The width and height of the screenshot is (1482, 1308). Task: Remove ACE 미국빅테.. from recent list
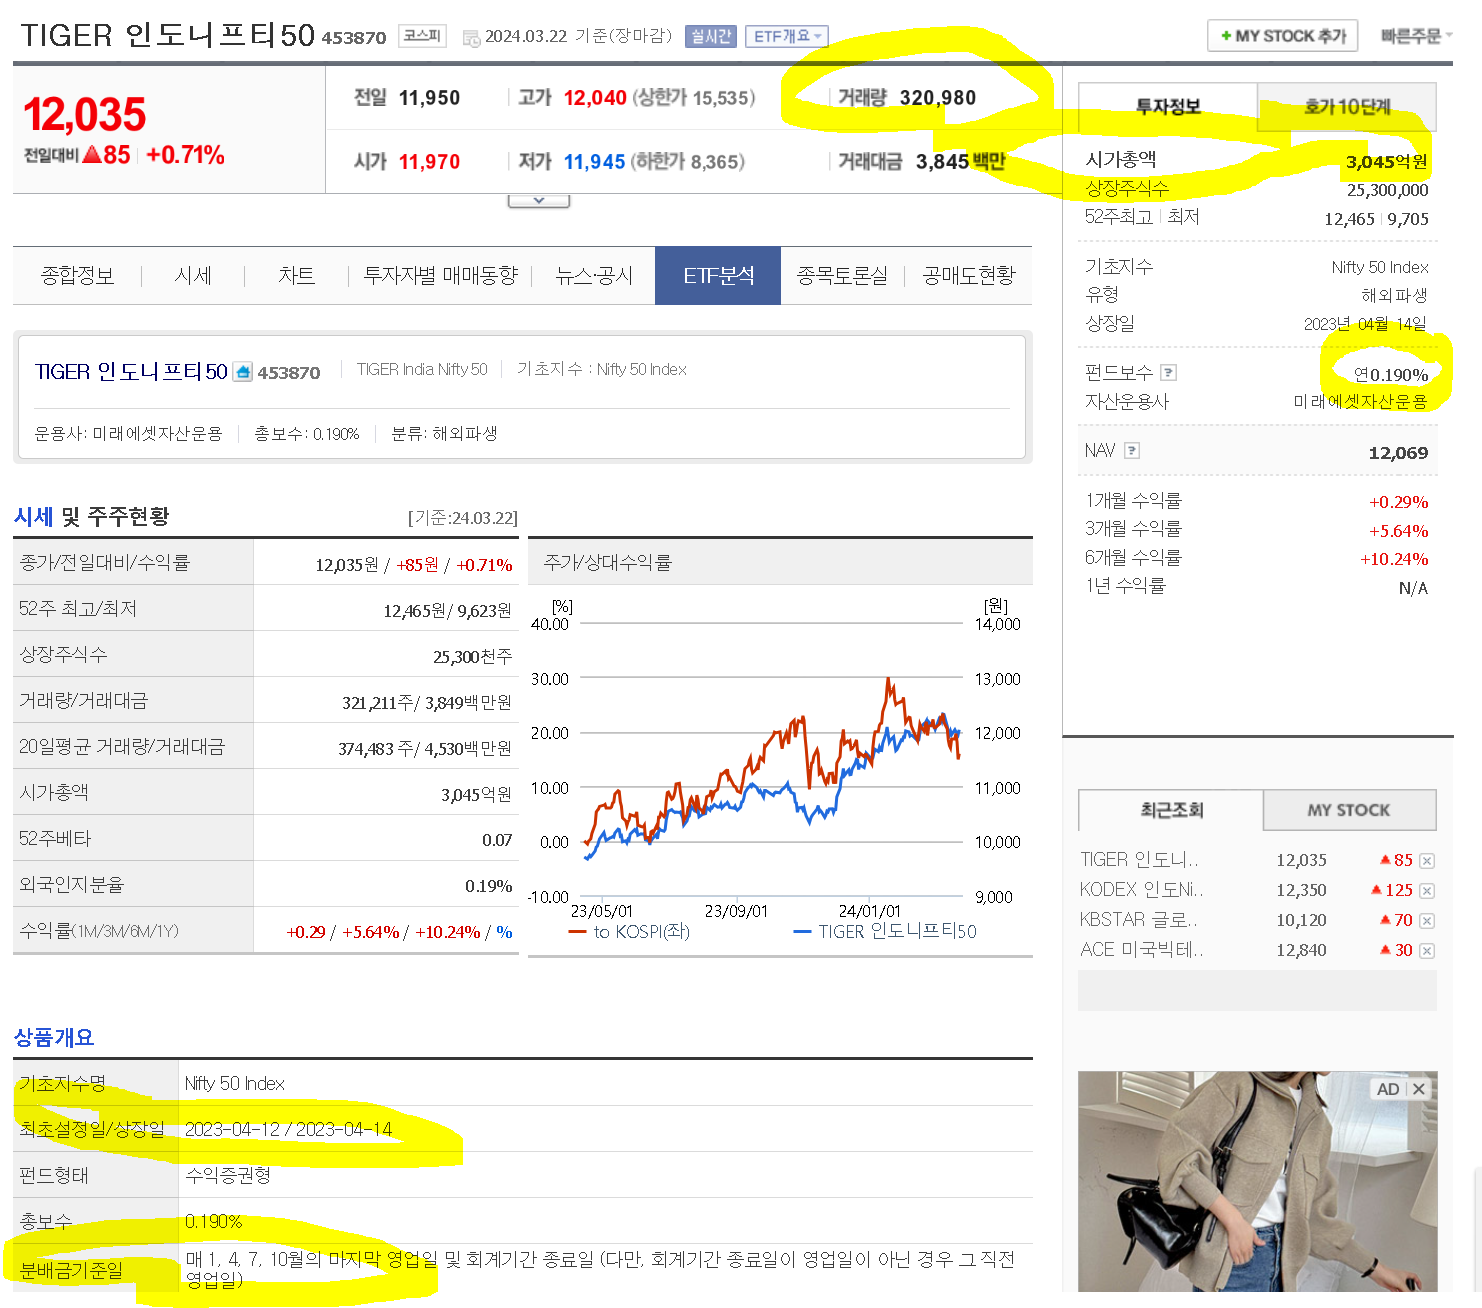click(1427, 951)
